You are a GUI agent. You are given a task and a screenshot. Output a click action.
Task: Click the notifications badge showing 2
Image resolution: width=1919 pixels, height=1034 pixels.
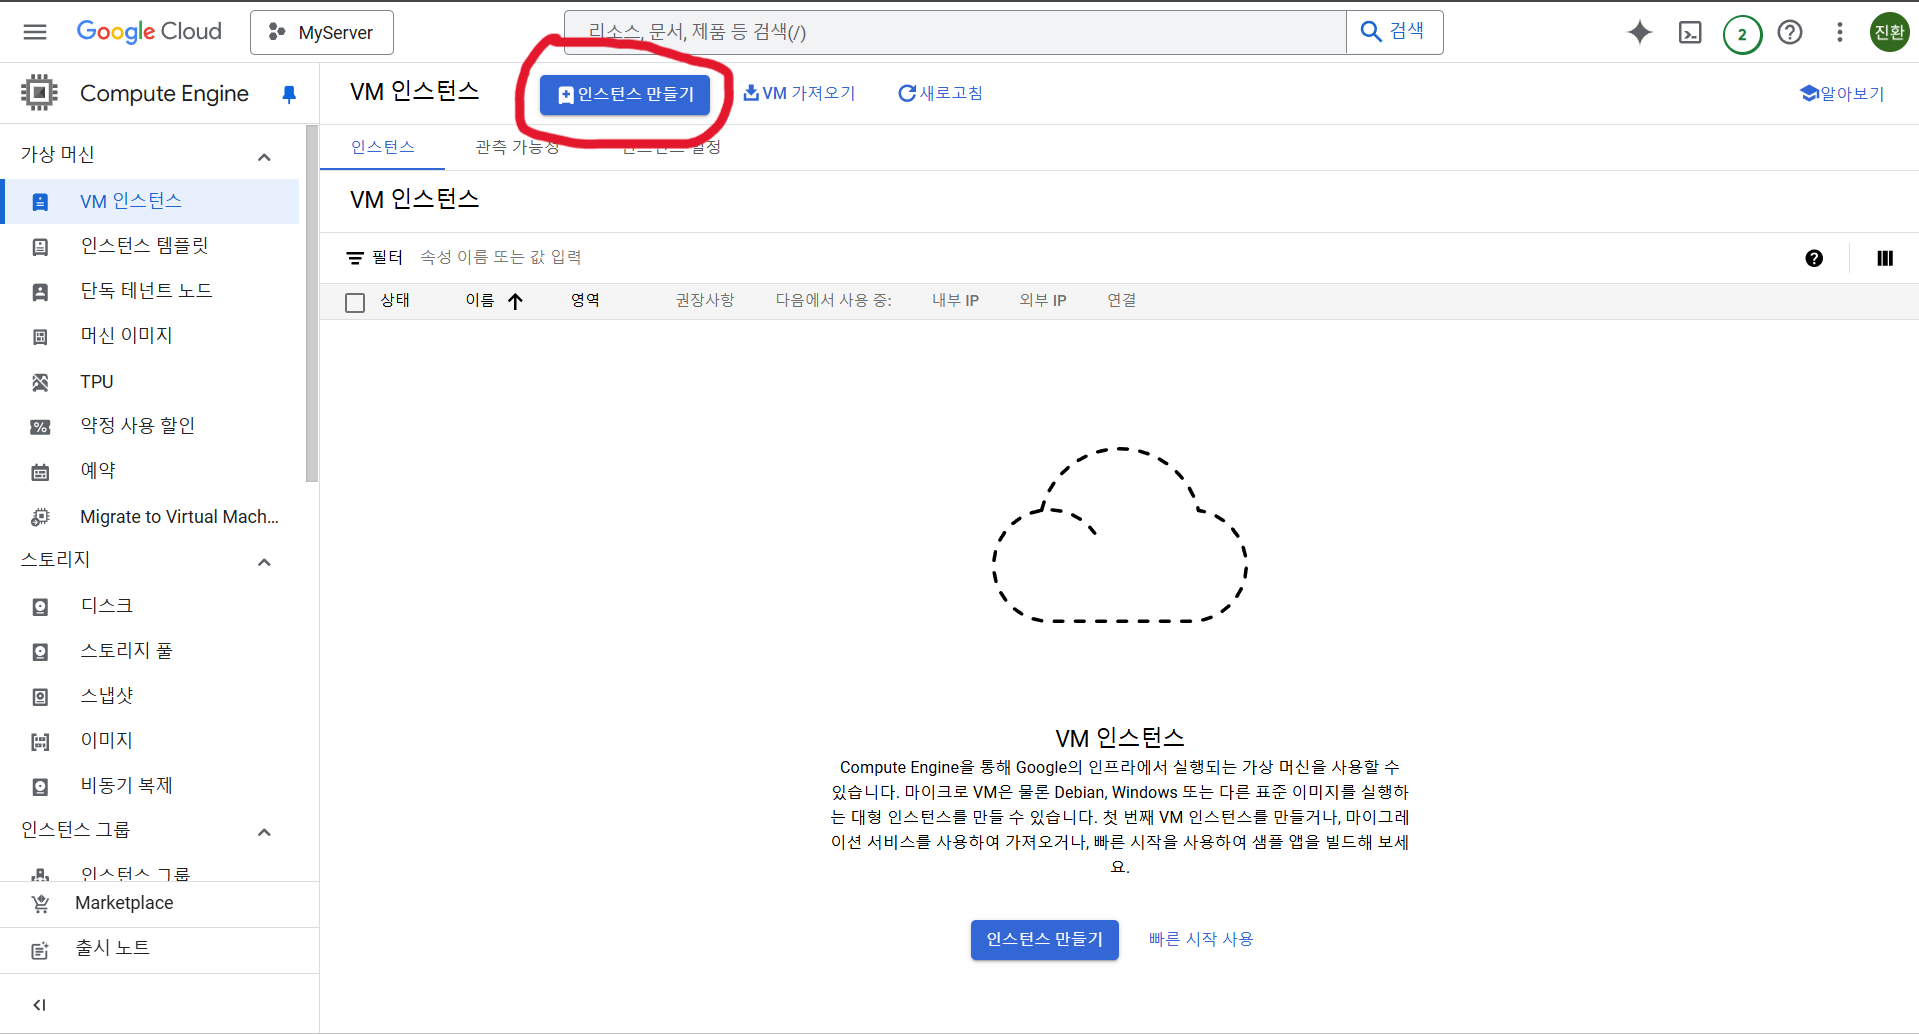coord(1742,34)
